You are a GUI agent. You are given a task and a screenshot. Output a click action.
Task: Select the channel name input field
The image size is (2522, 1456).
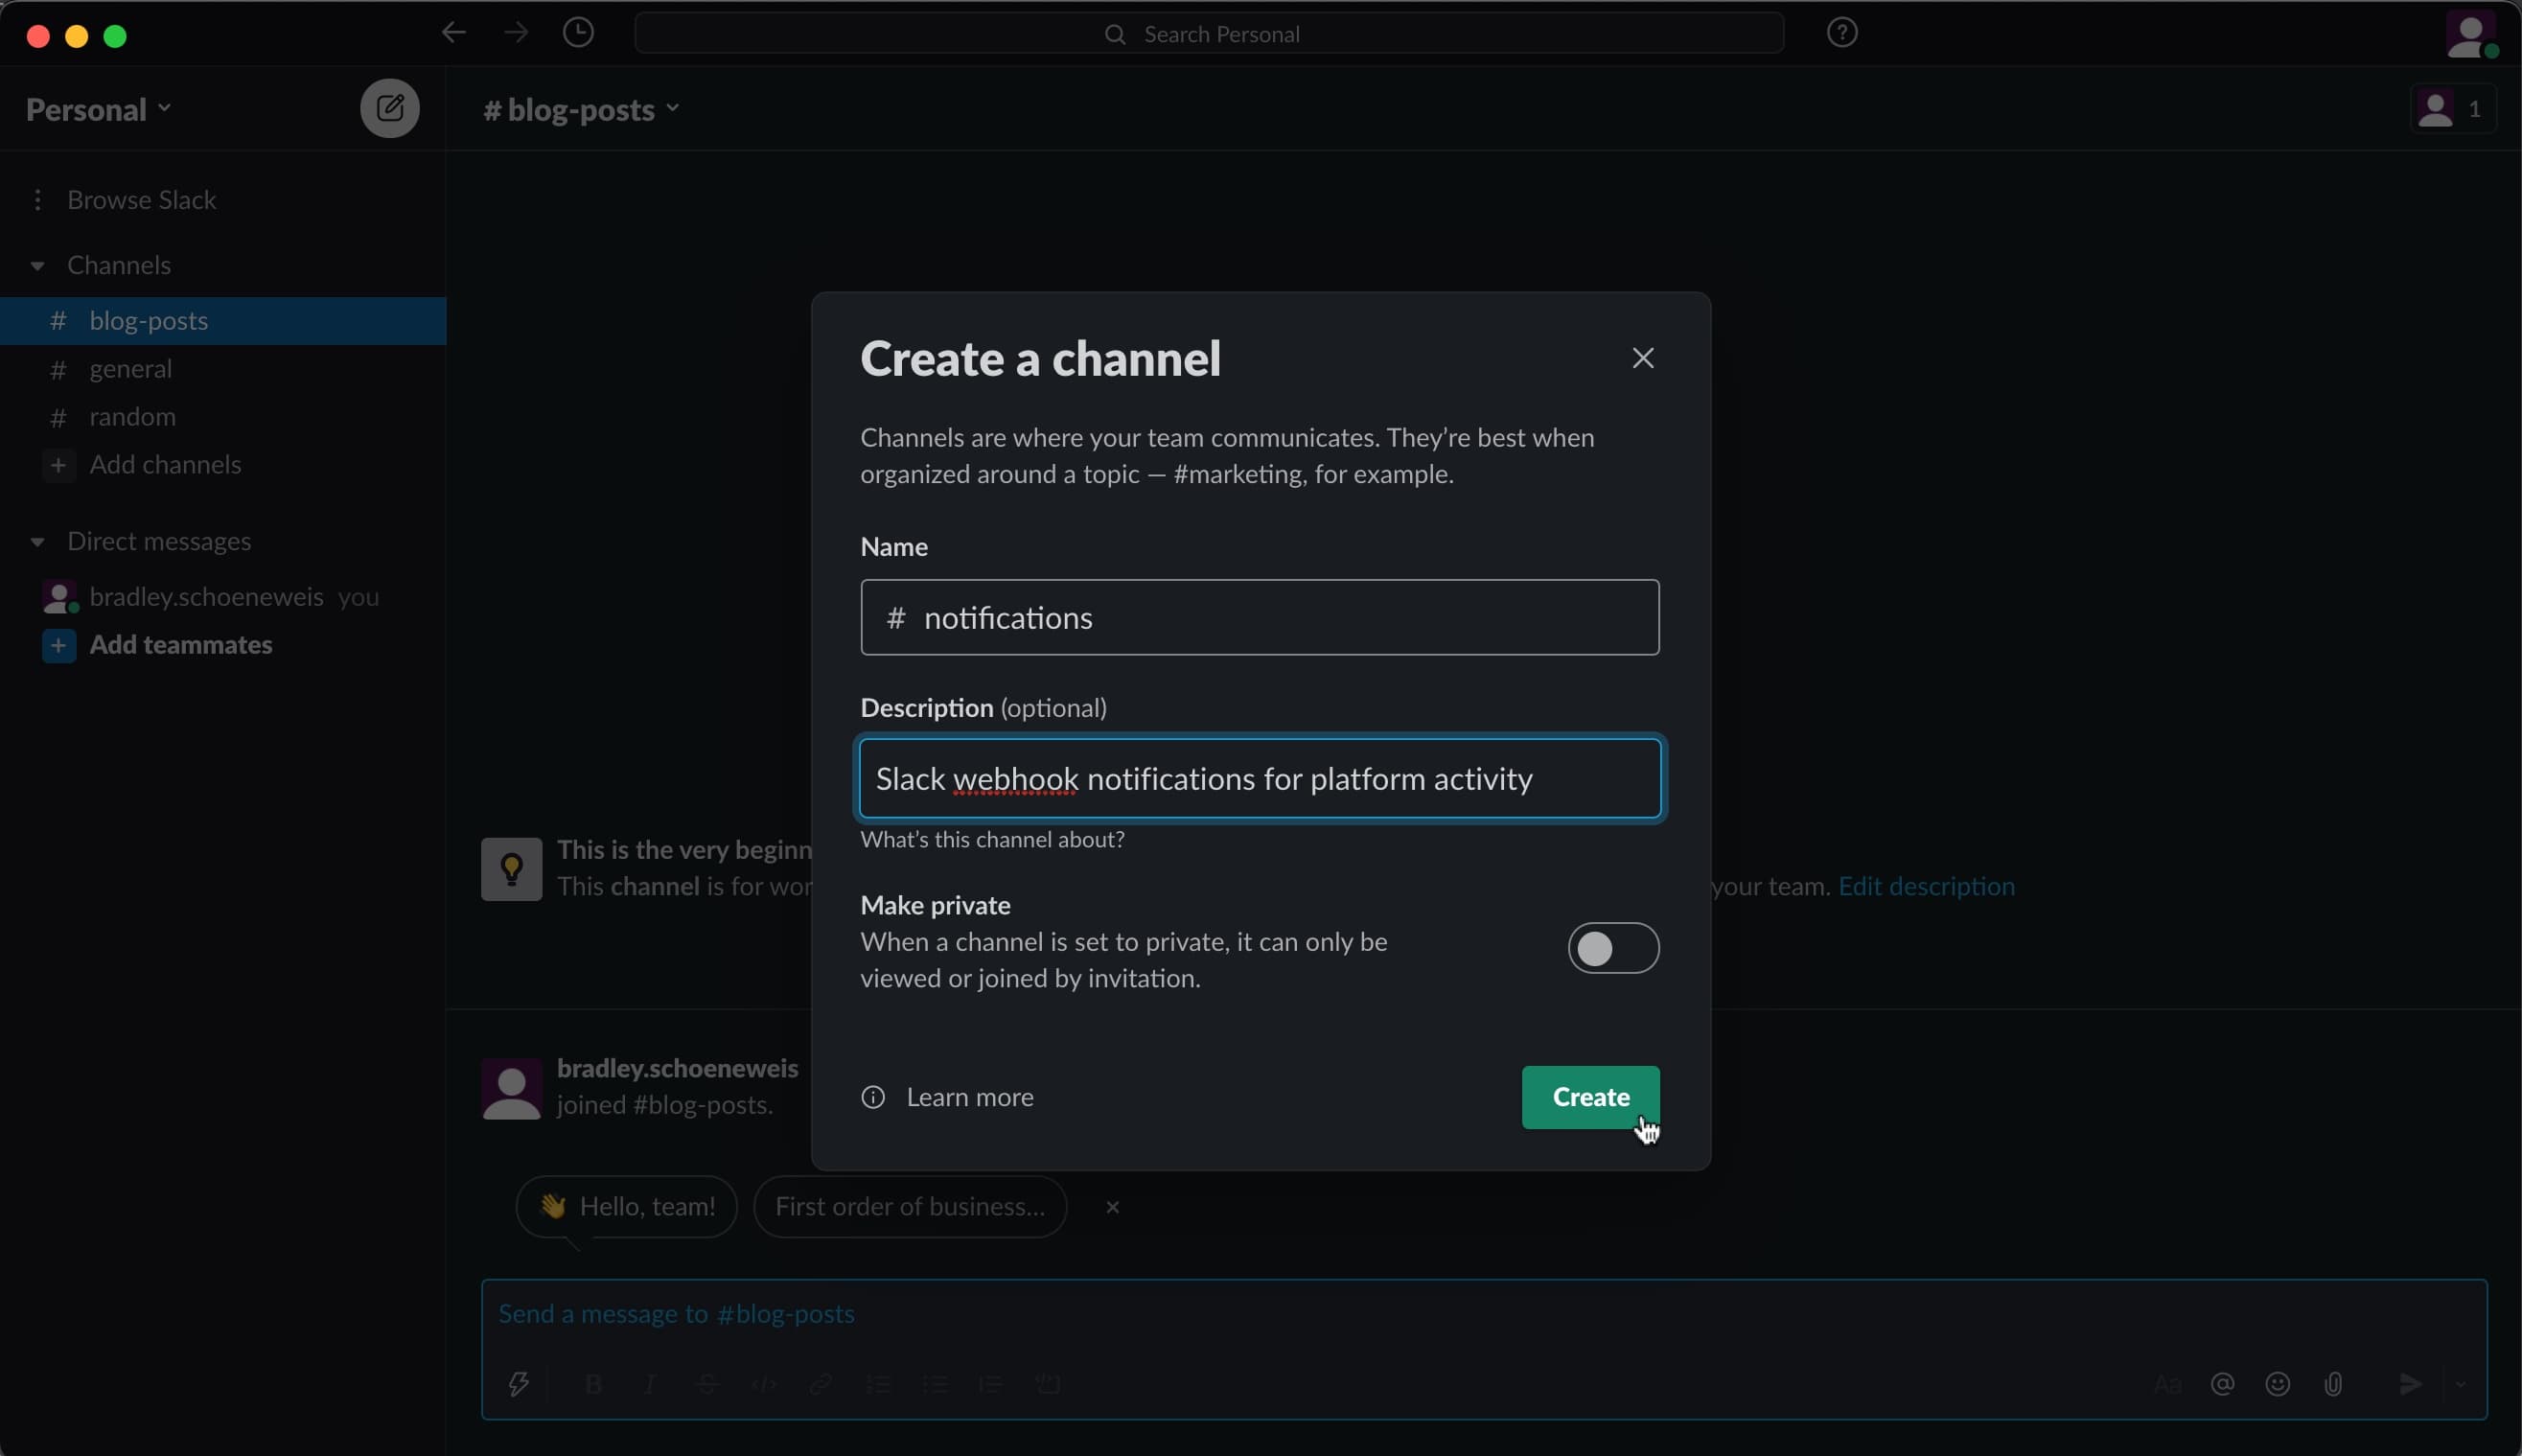coord(1259,617)
